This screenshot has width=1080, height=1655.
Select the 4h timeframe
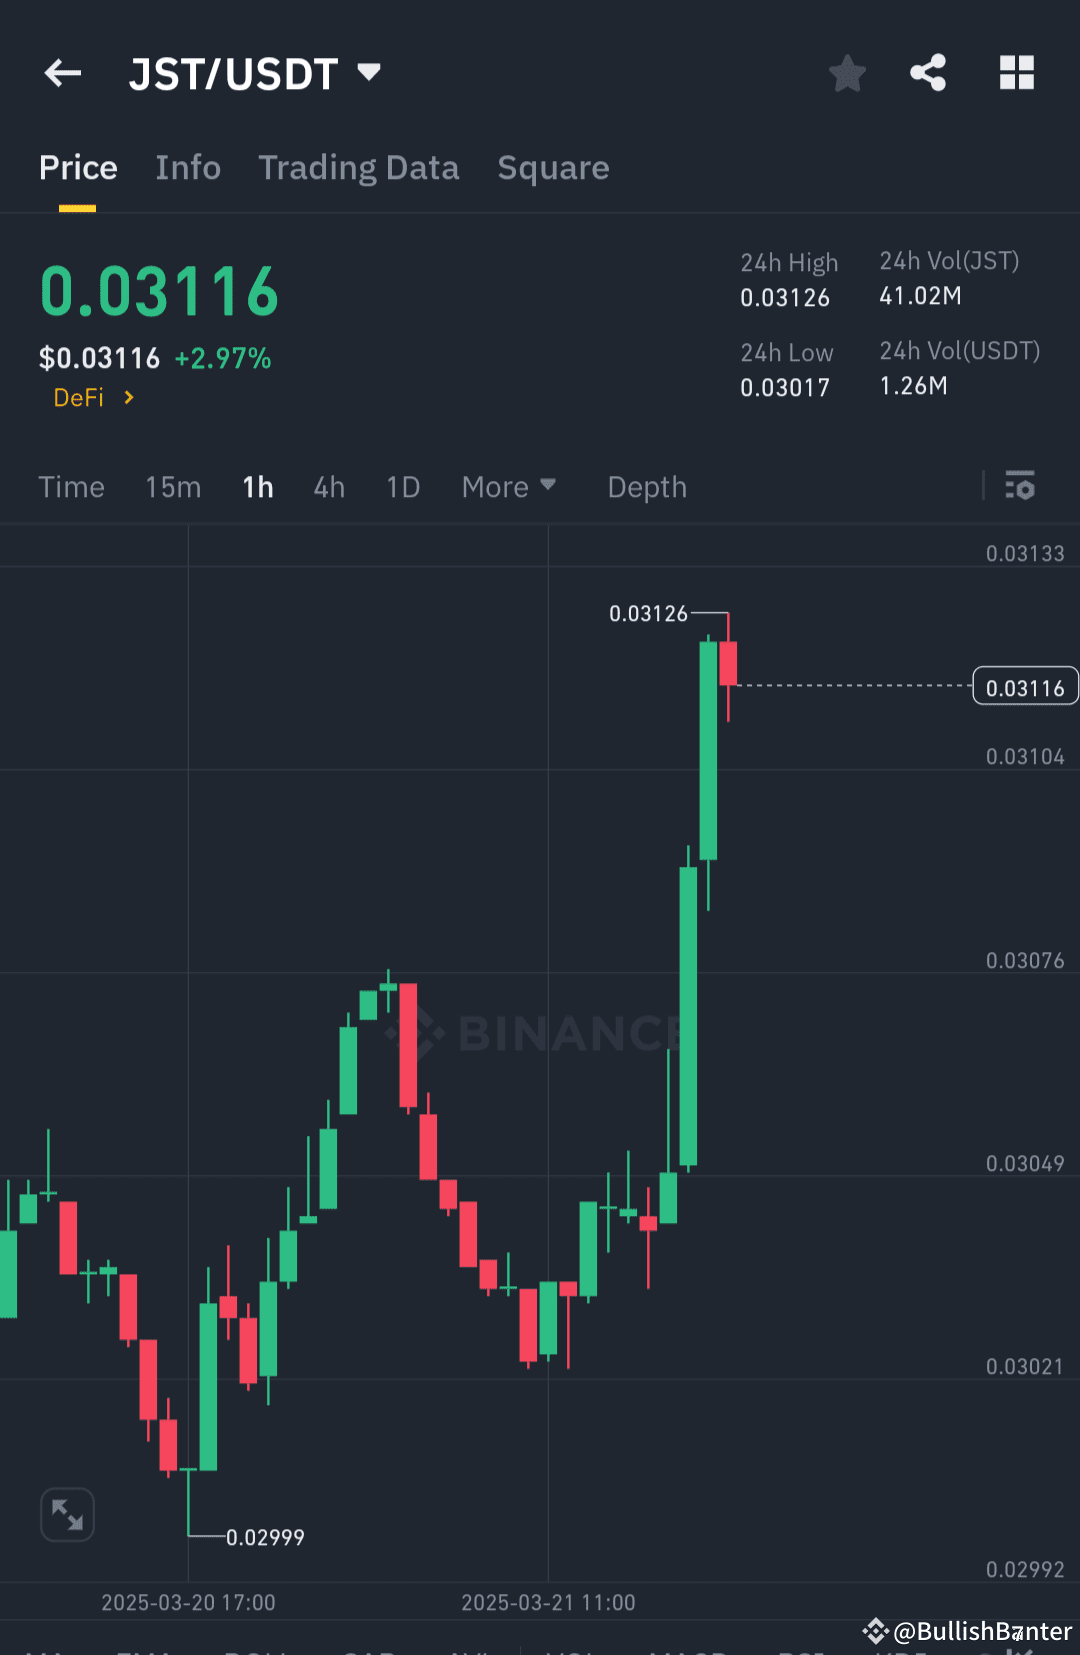pos(328,487)
